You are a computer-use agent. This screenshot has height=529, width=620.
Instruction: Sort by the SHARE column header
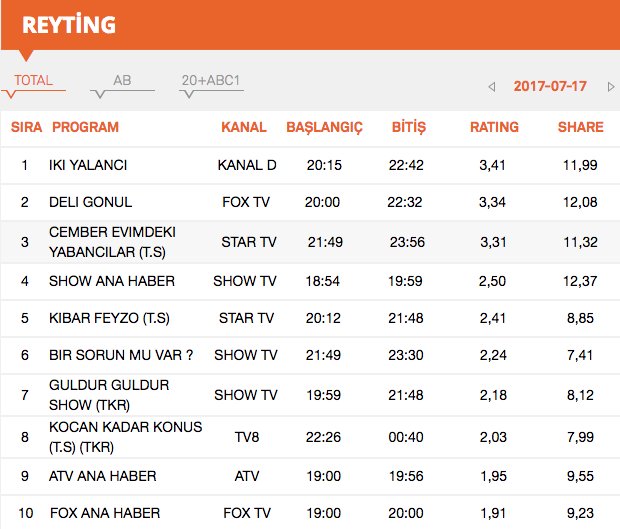coord(580,127)
